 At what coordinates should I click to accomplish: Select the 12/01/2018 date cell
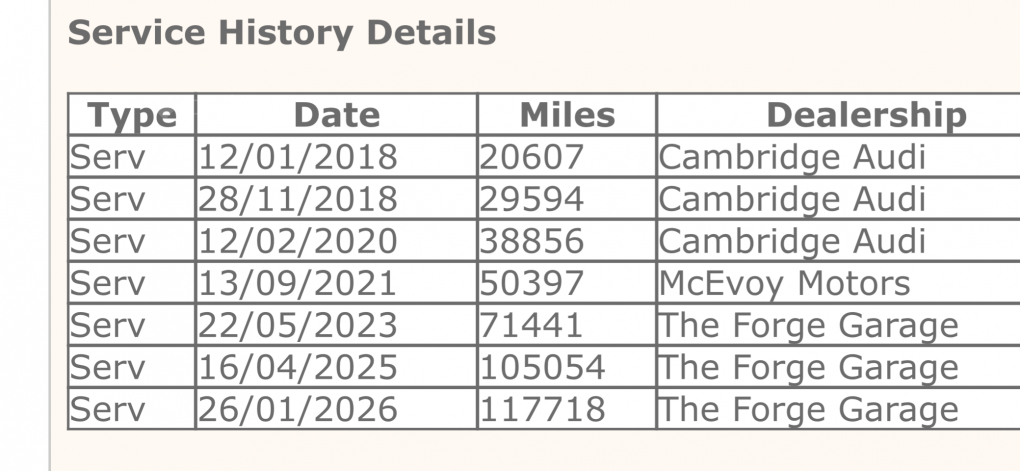(x=298, y=157)
